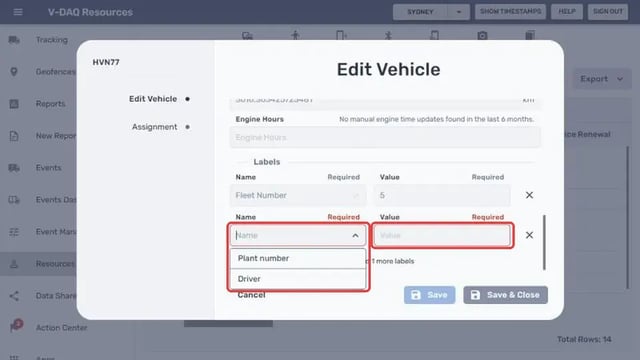The image size is (640, 360).
Task: Click the Resources person icon
Action: tap(14, 264)
